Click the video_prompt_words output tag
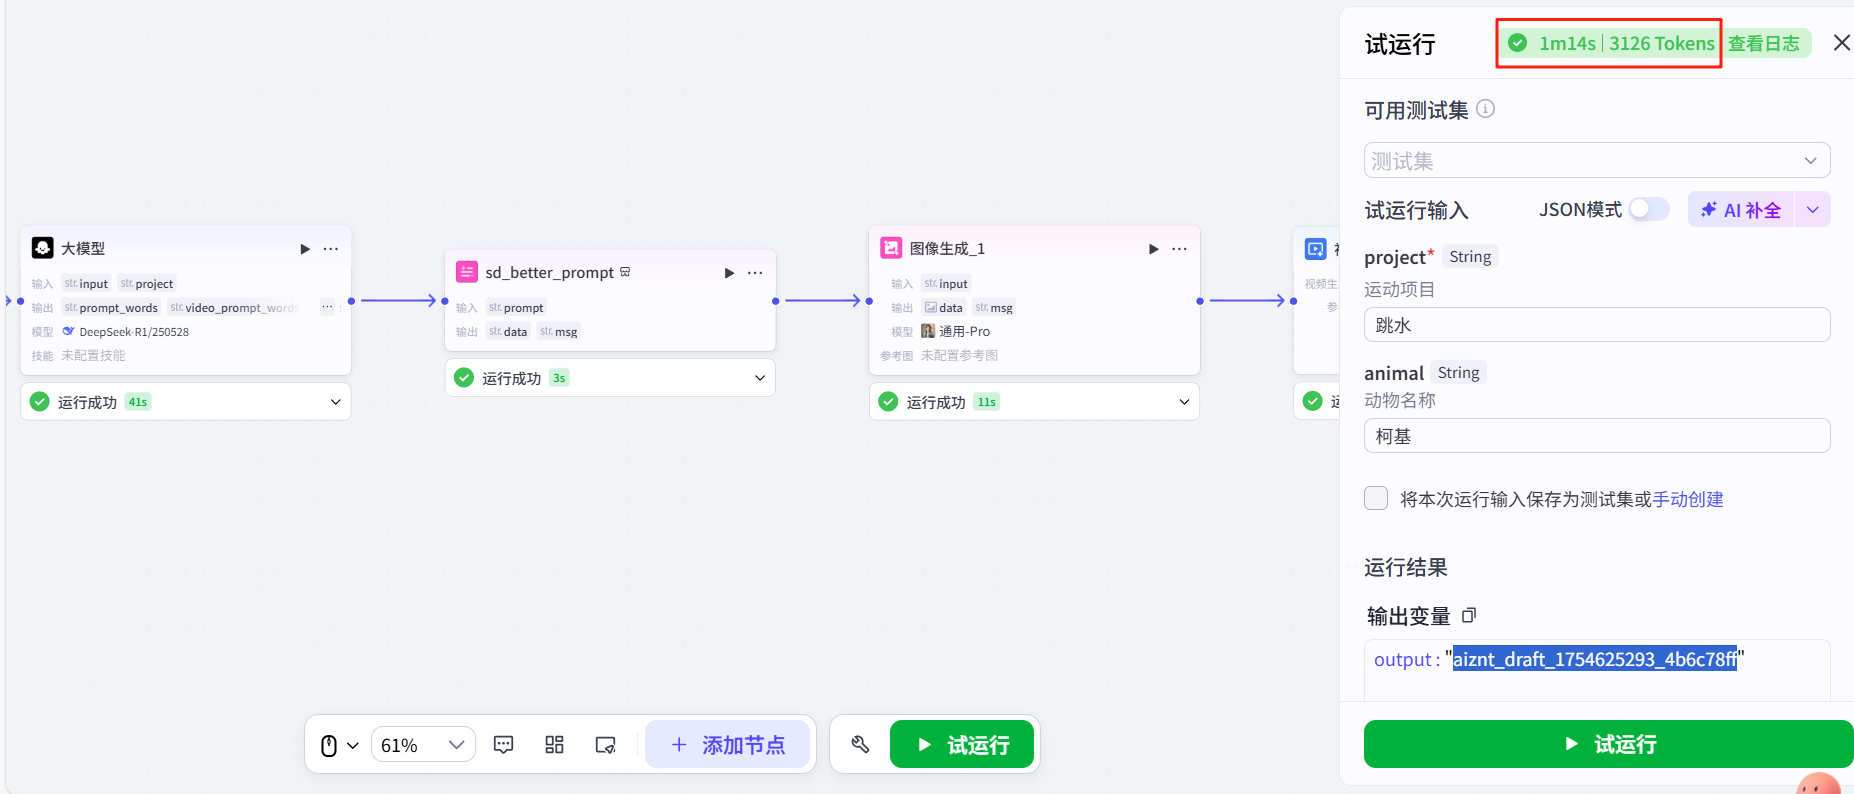The width and height of the screenshot is (1854, 794). click(234, 308)
